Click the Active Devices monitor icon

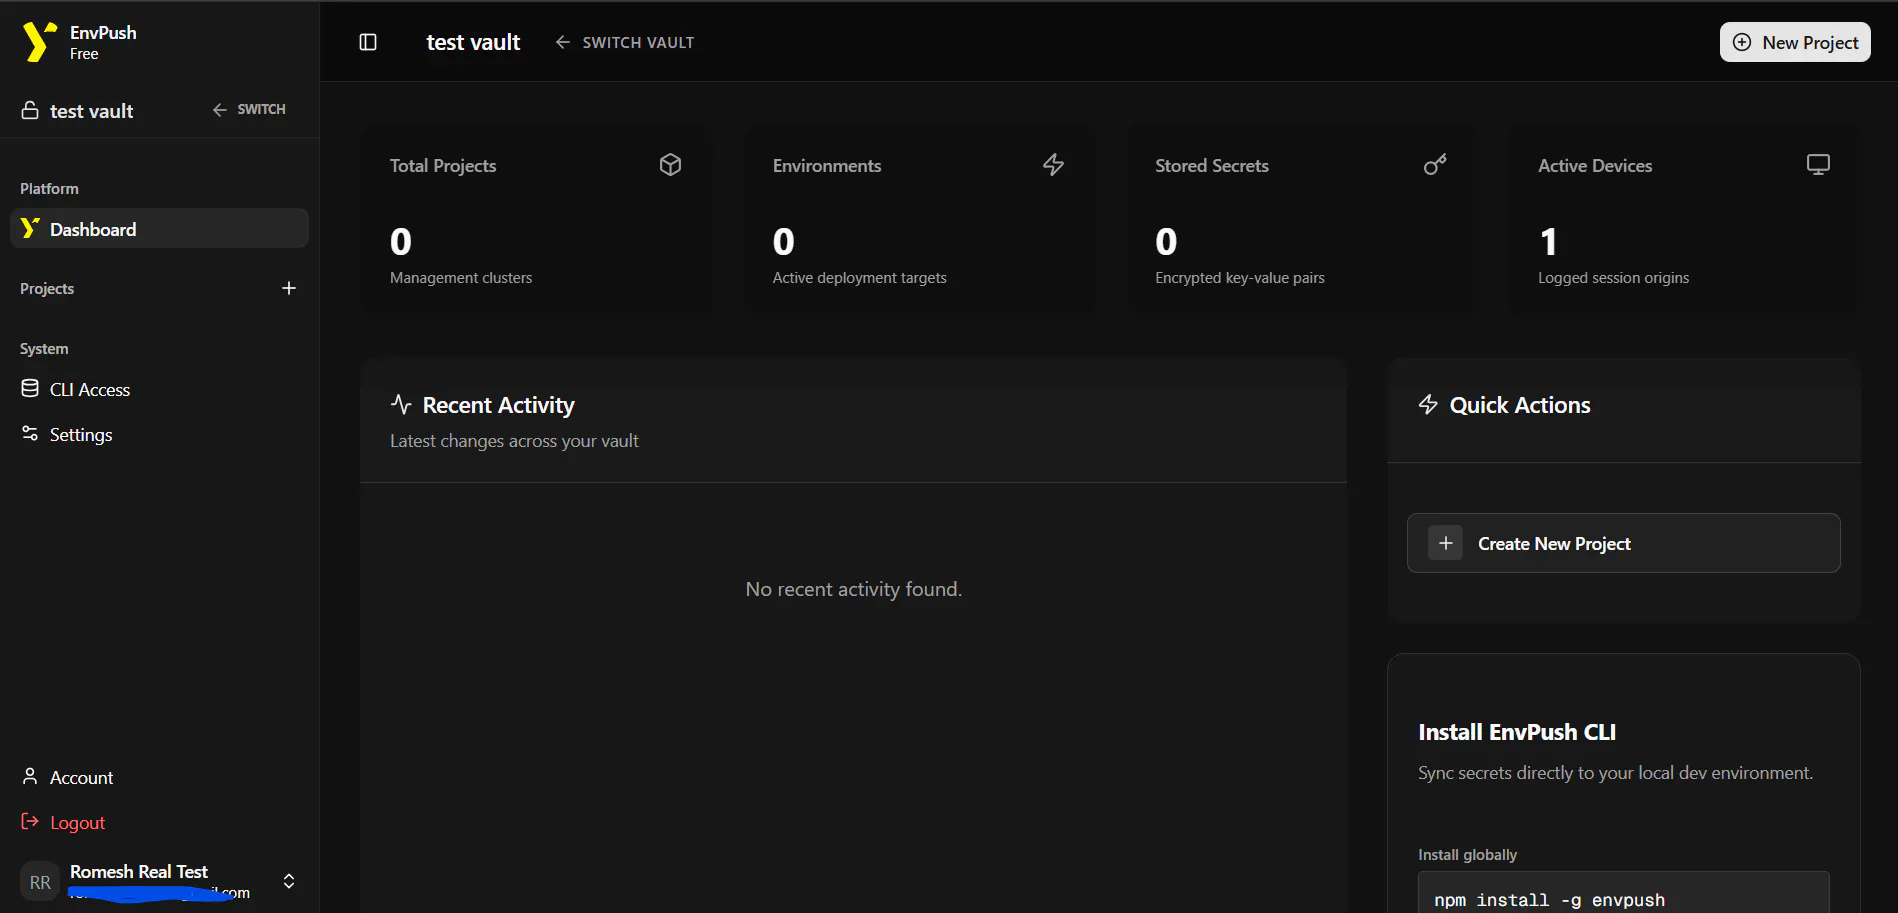[1819, 165]
